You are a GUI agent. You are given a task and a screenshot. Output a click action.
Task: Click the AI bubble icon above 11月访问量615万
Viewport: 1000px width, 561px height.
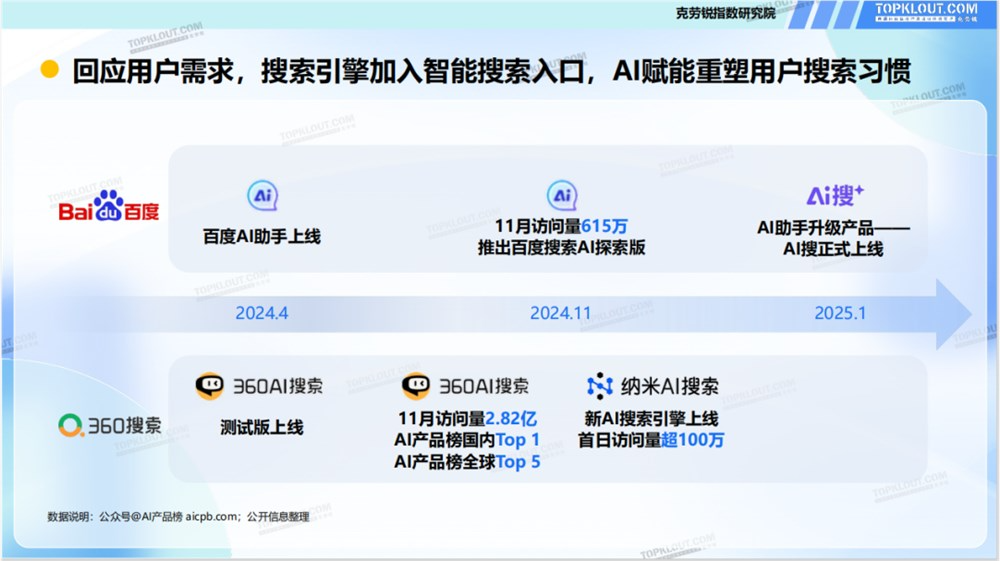562,196
